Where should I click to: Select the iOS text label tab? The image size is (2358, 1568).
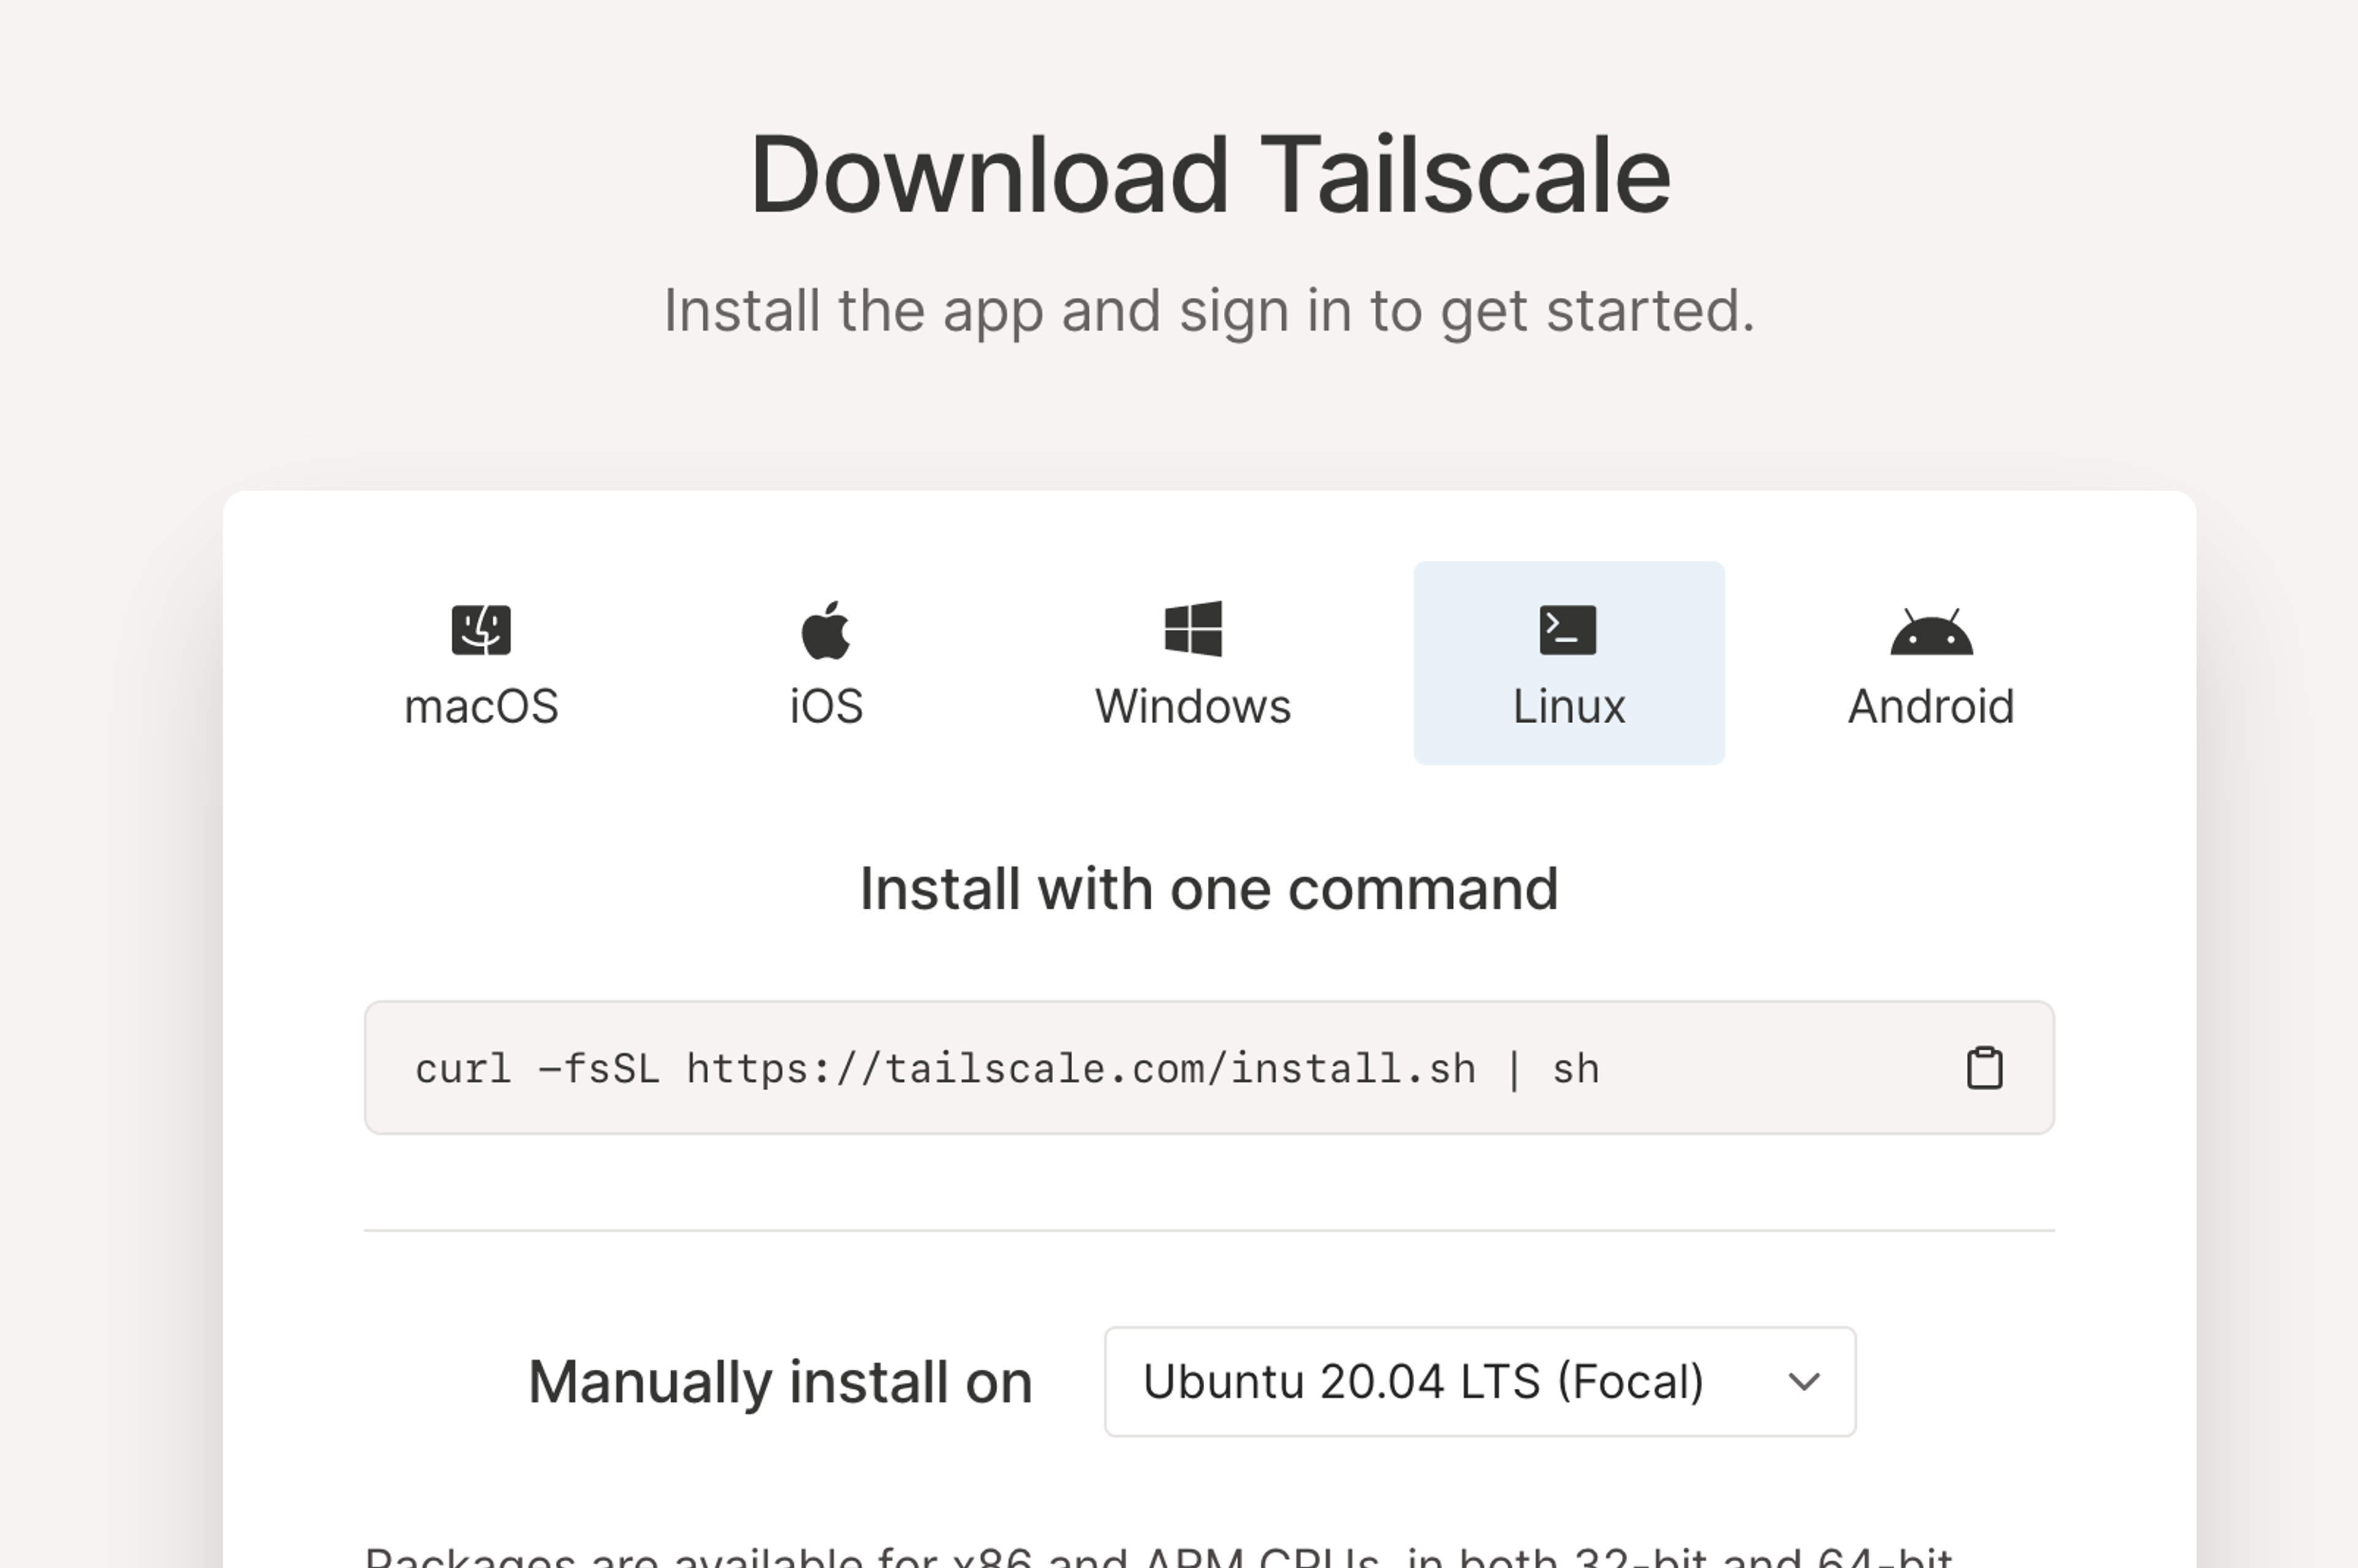point(826,707)
